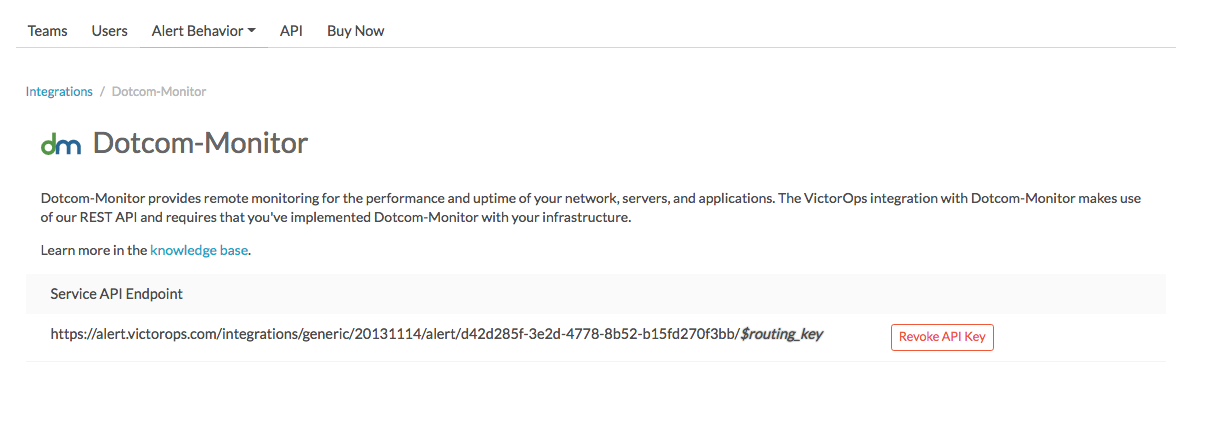Screen dimensions: 1211x445
Task: Click the Service API Endpoint header row
Action: coord(596,294)
